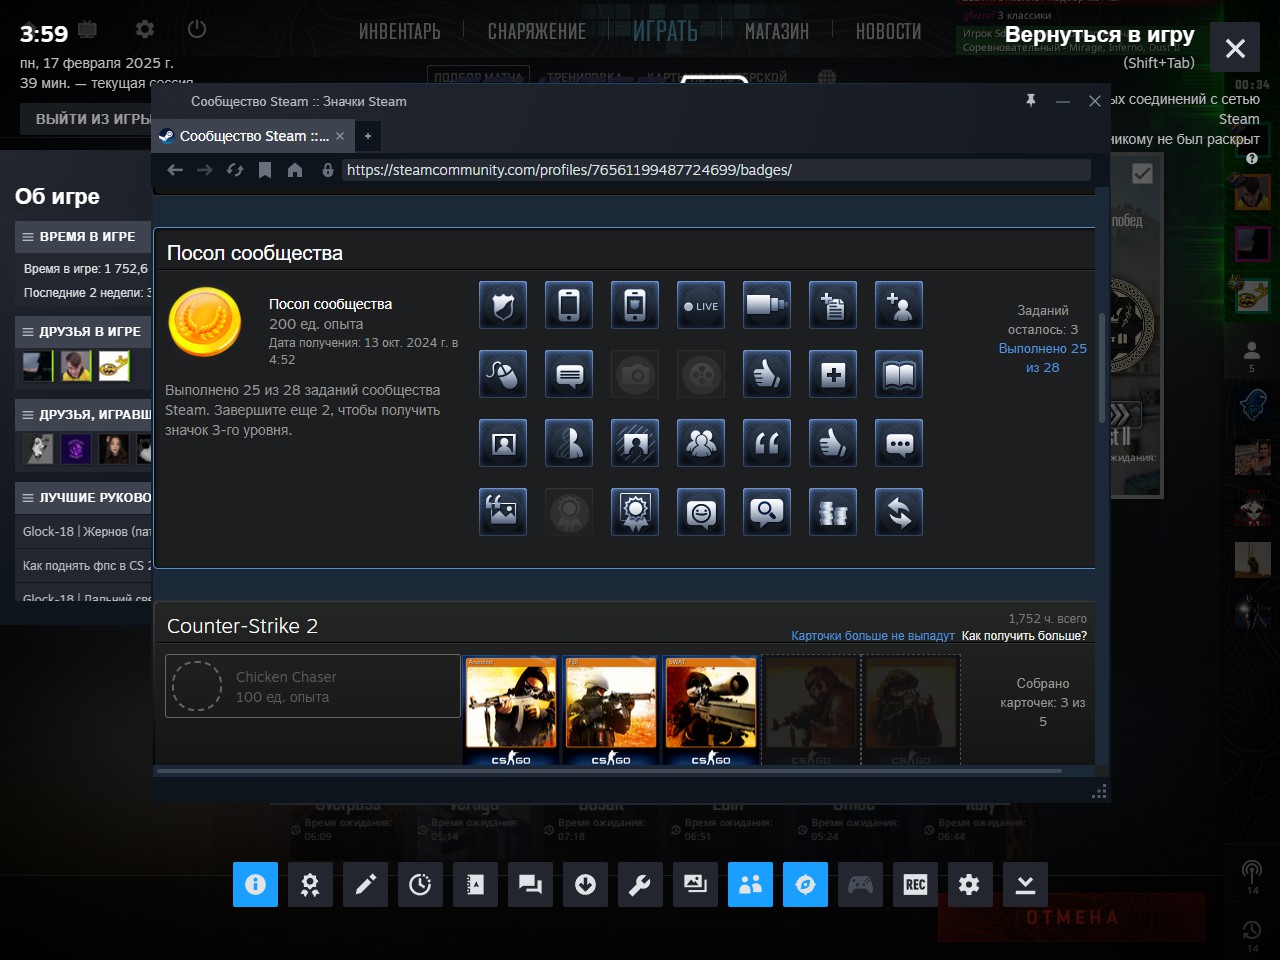
Task: Pin the overlay browser window
Action: tap(1031, 100)
